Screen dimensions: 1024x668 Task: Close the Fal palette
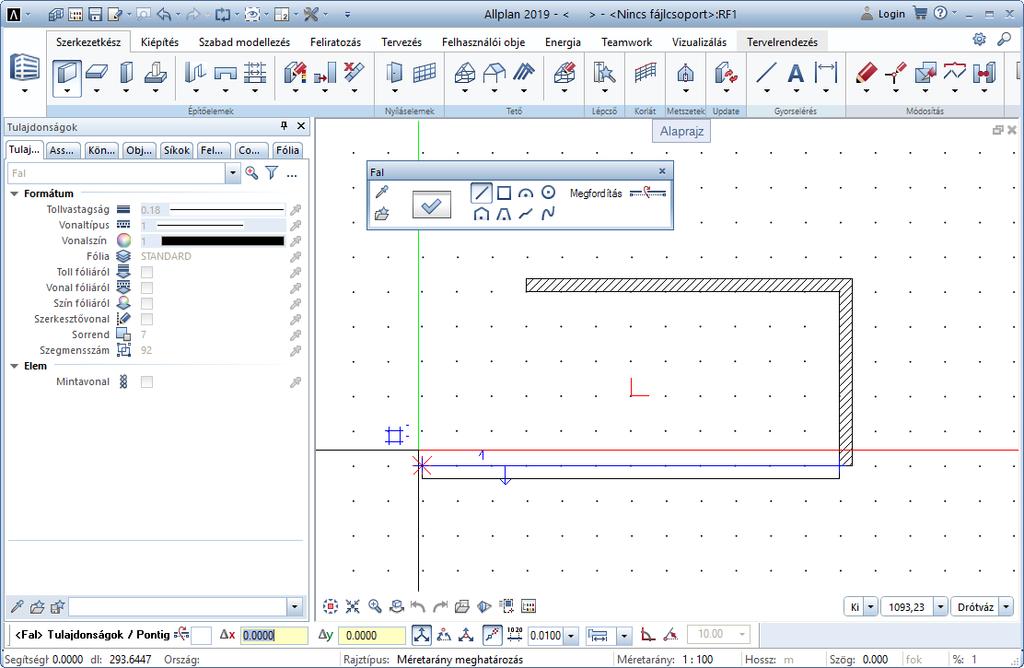click(x=662, y=171)
